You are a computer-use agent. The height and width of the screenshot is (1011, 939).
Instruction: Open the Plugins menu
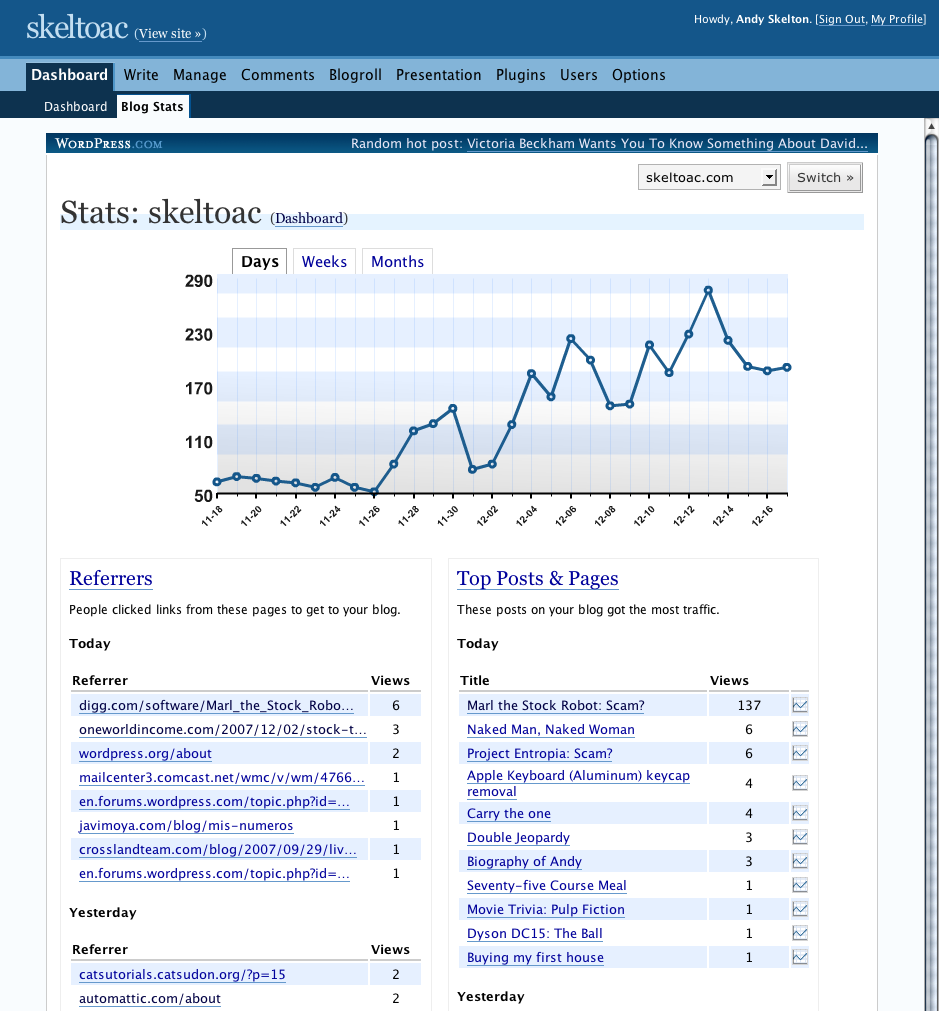click(520, 75)
